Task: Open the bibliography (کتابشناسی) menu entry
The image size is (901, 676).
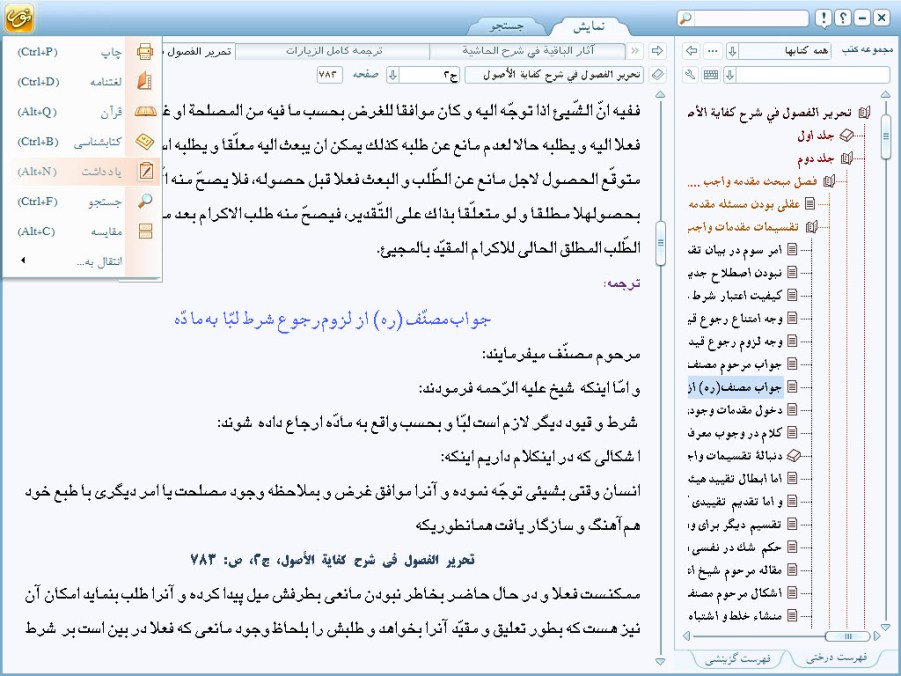Action: (82, 141)
